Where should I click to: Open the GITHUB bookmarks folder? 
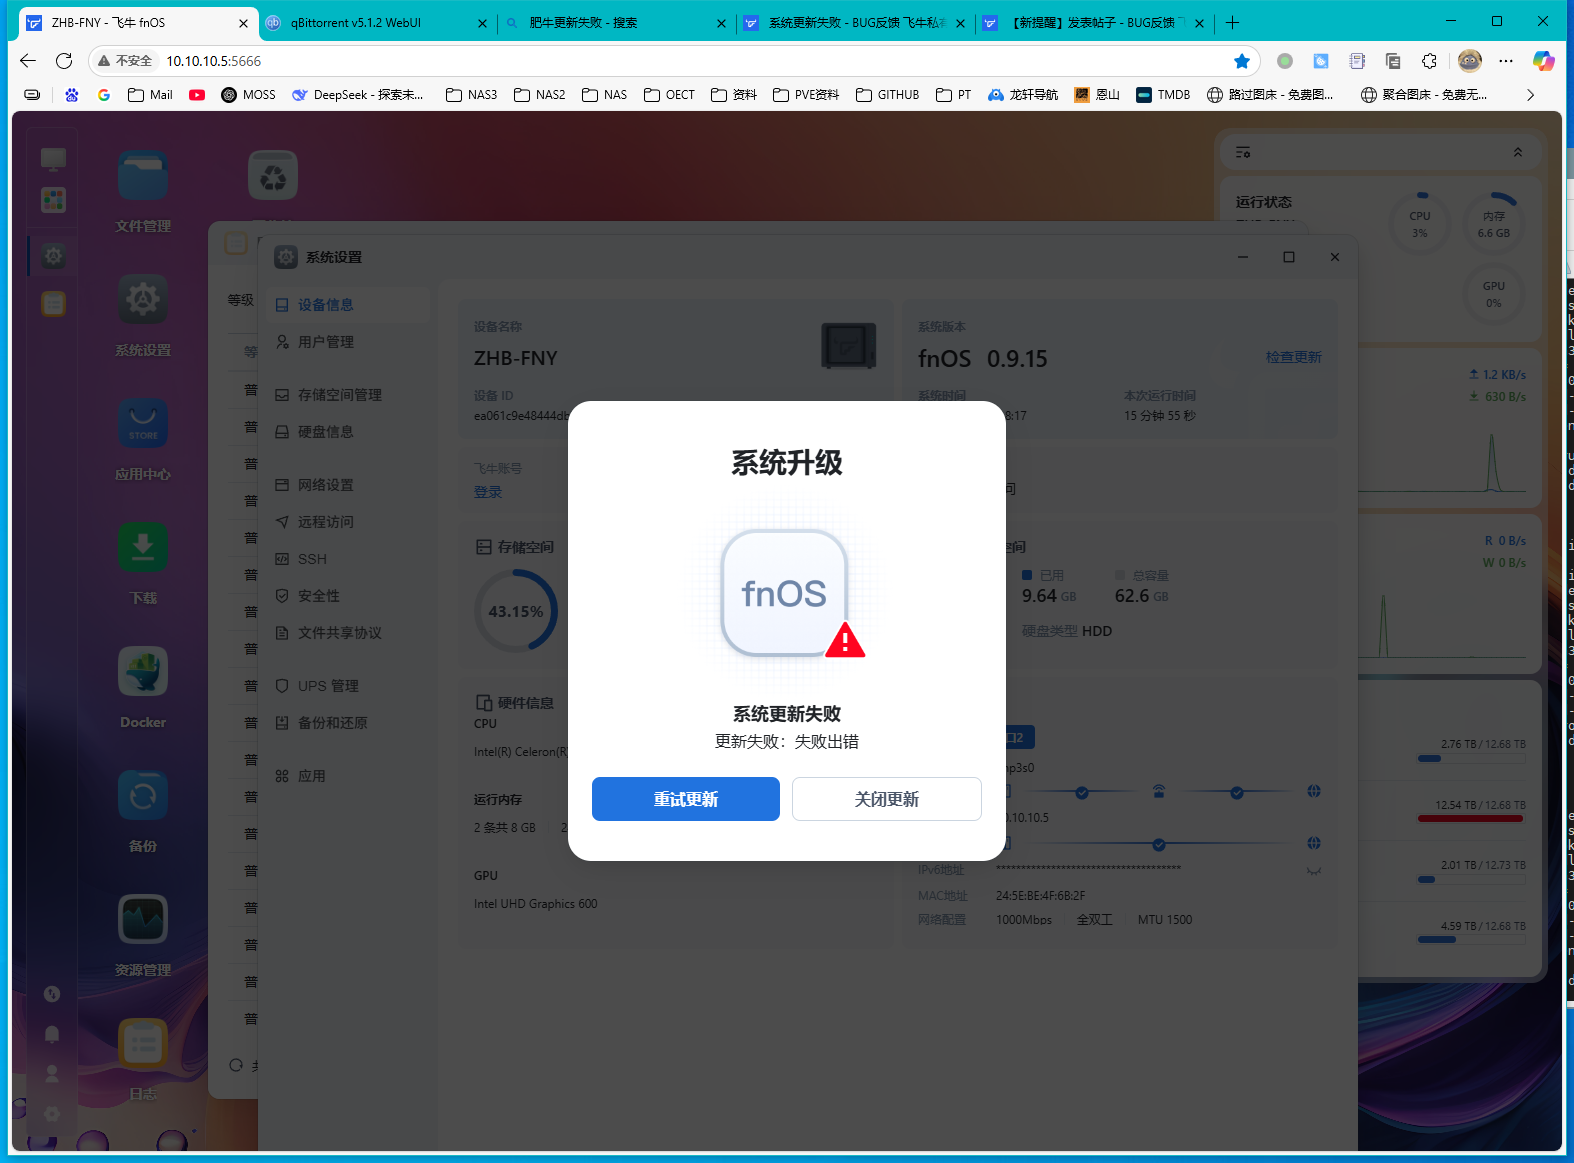(x=887, y=95)
